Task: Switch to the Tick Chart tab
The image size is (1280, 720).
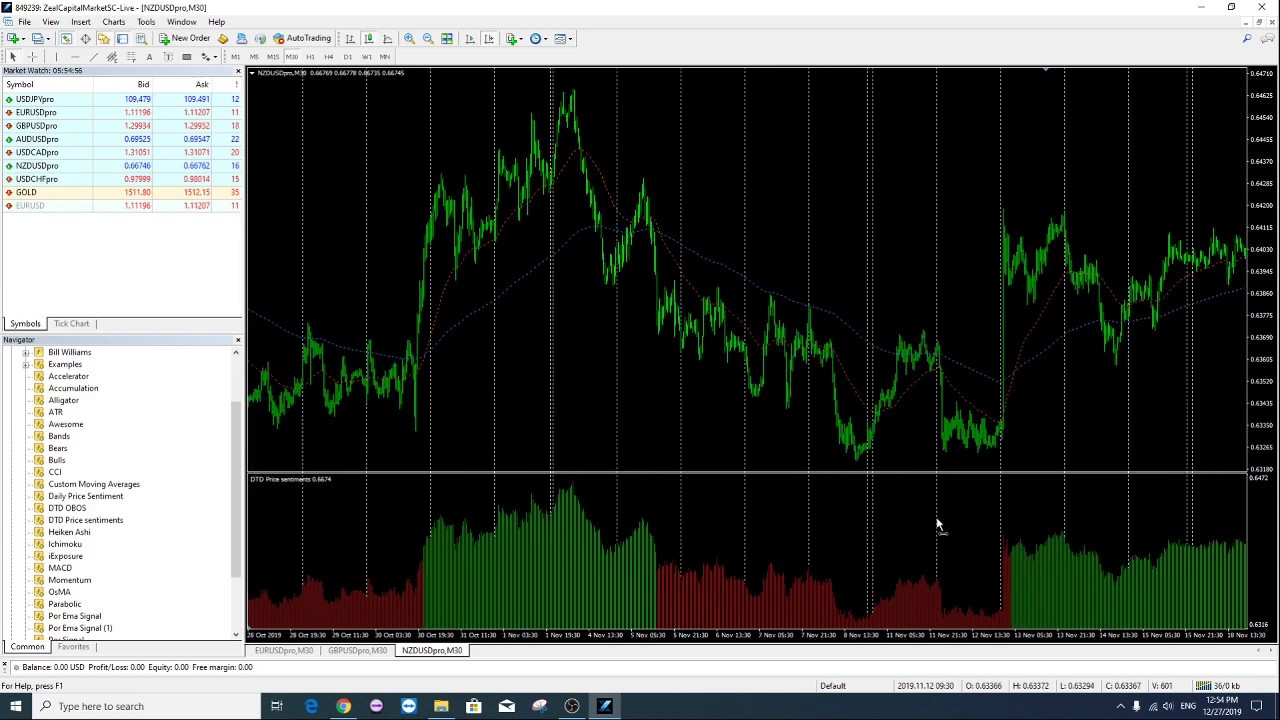Action: coord(71,324)
